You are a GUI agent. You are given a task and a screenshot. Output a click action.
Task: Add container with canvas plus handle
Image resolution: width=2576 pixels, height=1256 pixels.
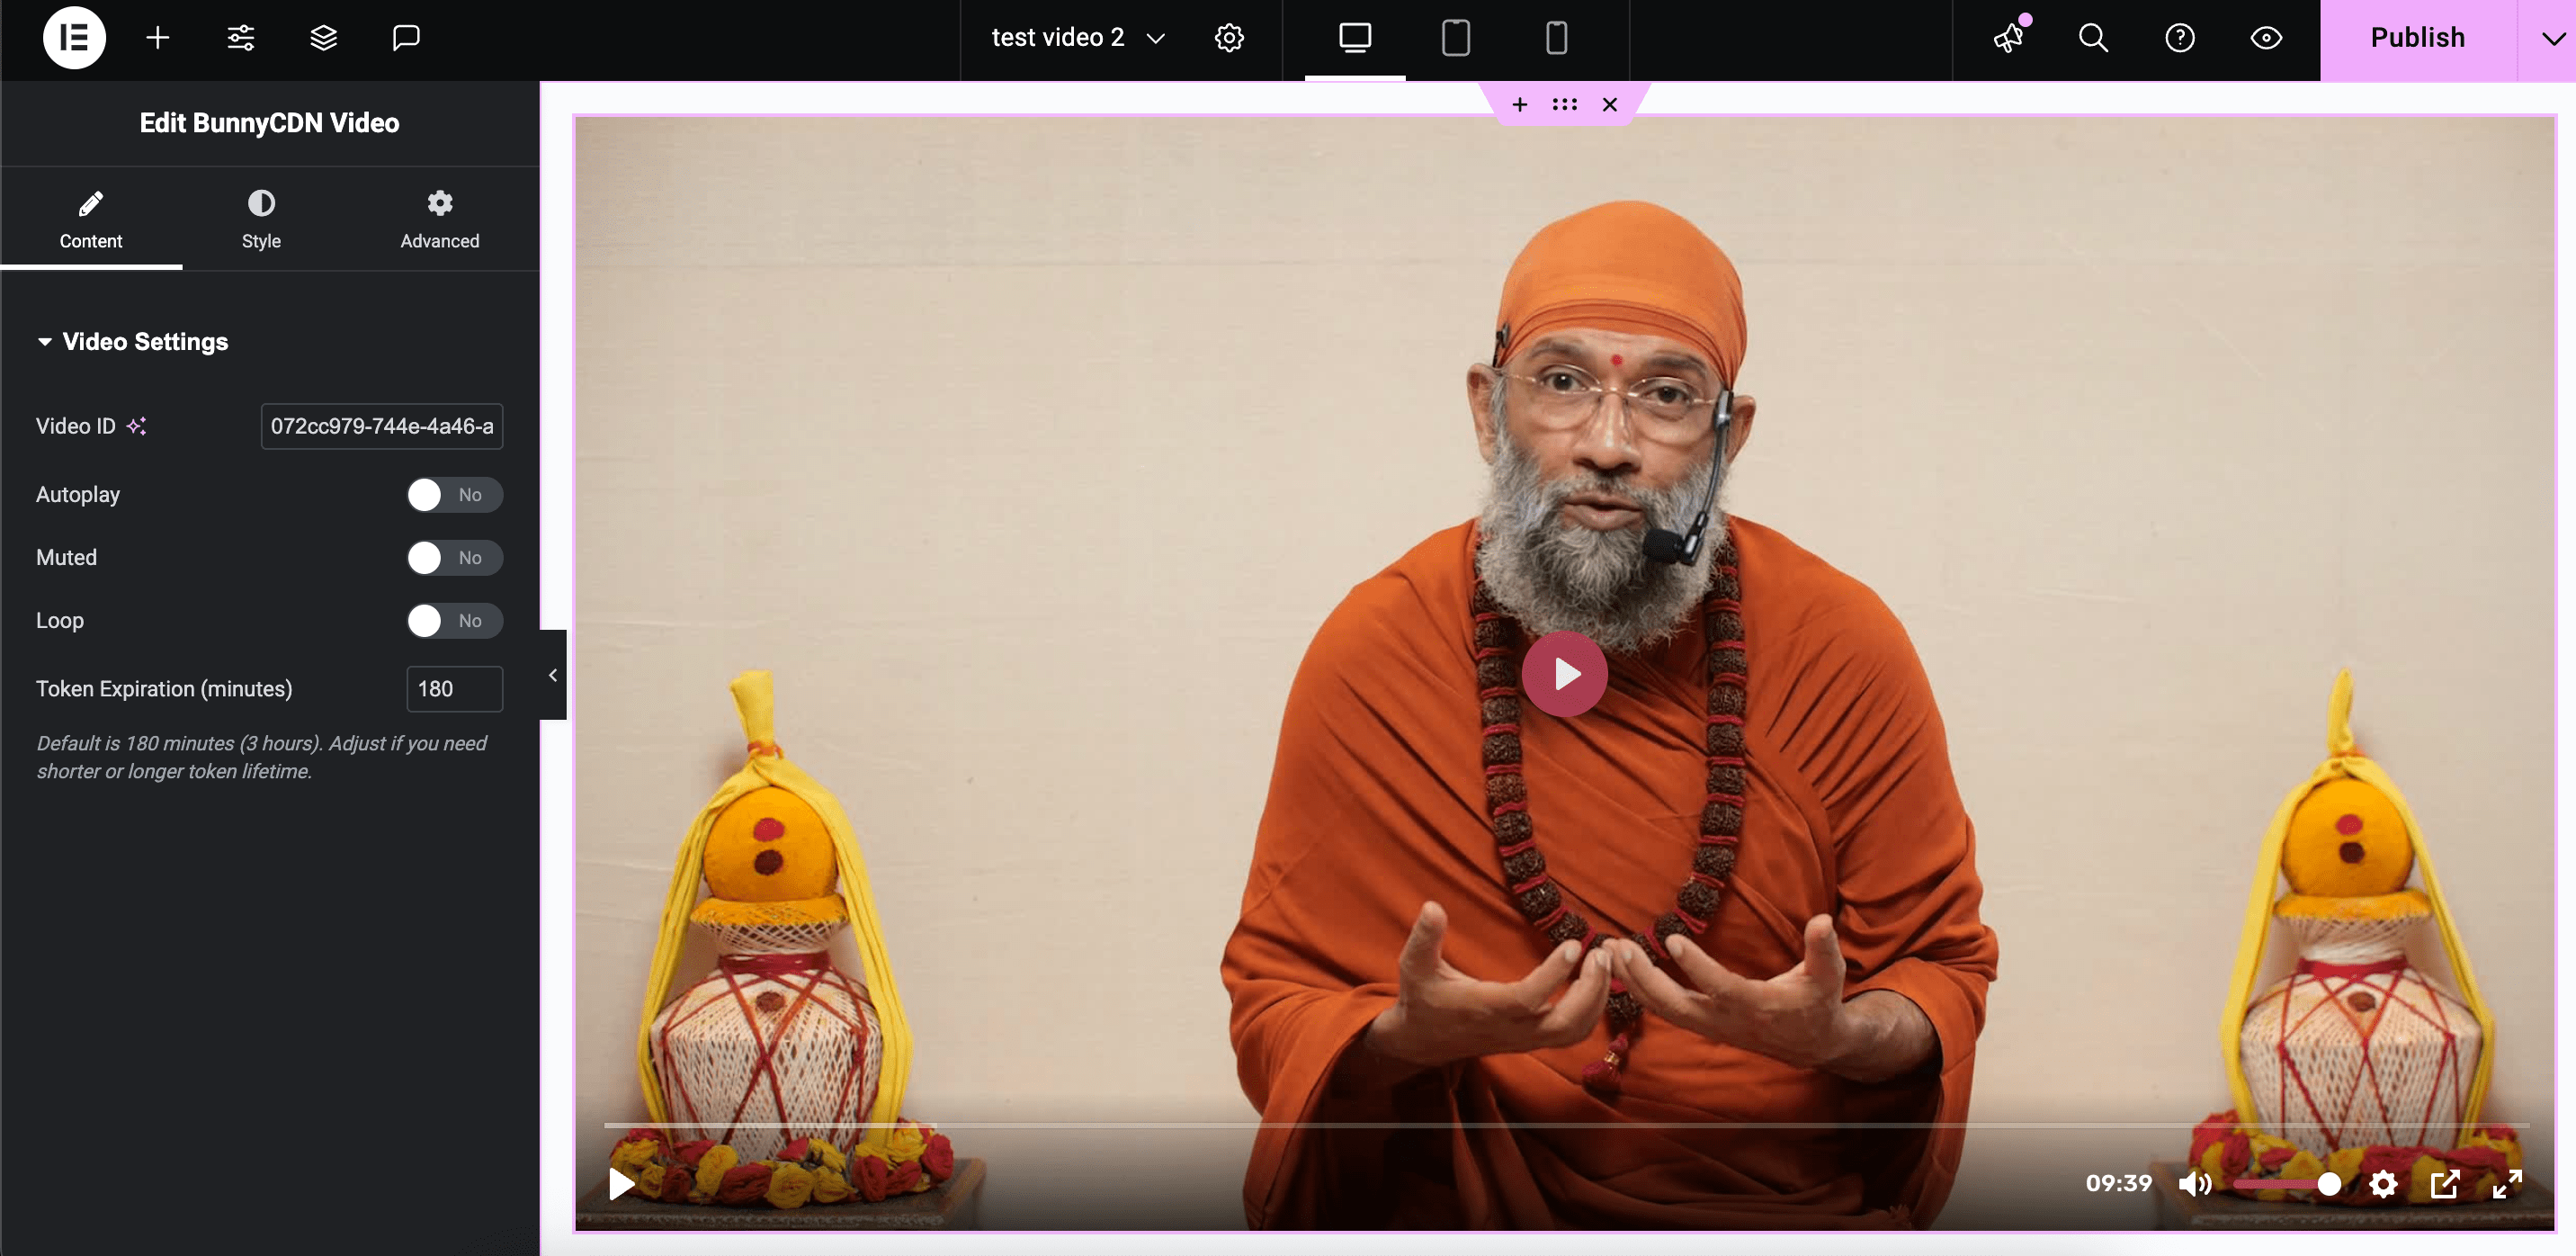pyautogui.click(x=1520, y=104)
